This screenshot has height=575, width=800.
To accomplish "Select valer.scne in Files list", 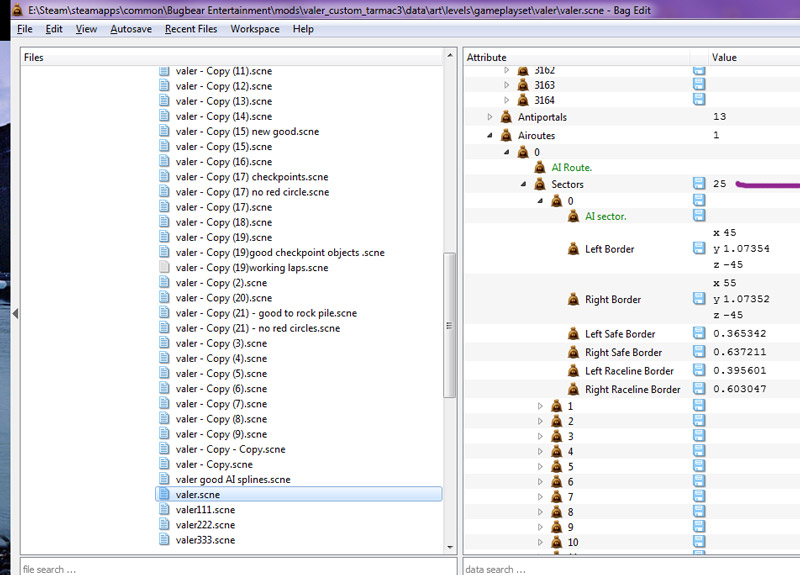I will click(x=299, y=494).
